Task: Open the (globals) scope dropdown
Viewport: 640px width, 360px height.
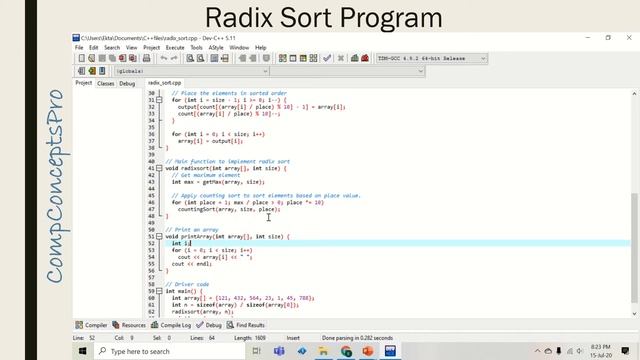Action: click(191, 71)
